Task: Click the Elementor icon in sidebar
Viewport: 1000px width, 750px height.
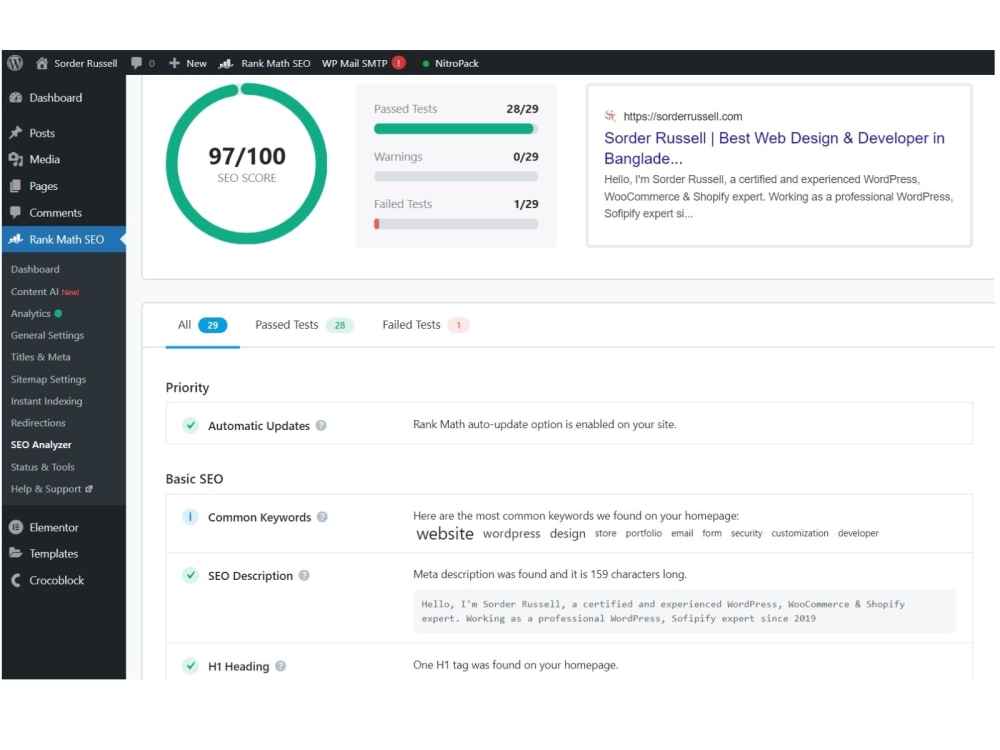Action: coord(16,527)
